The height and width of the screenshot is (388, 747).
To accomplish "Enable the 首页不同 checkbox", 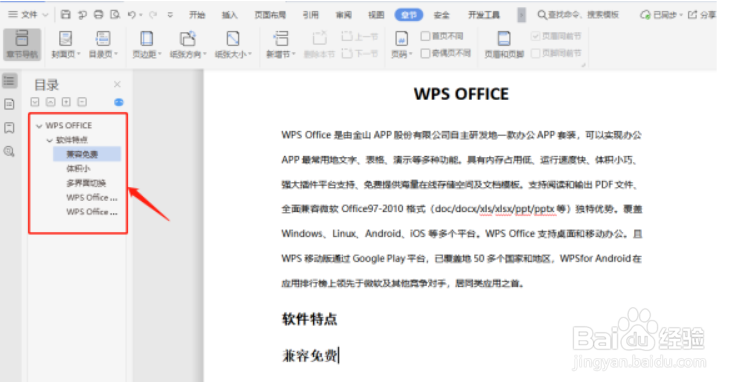I will coord(425,36).
